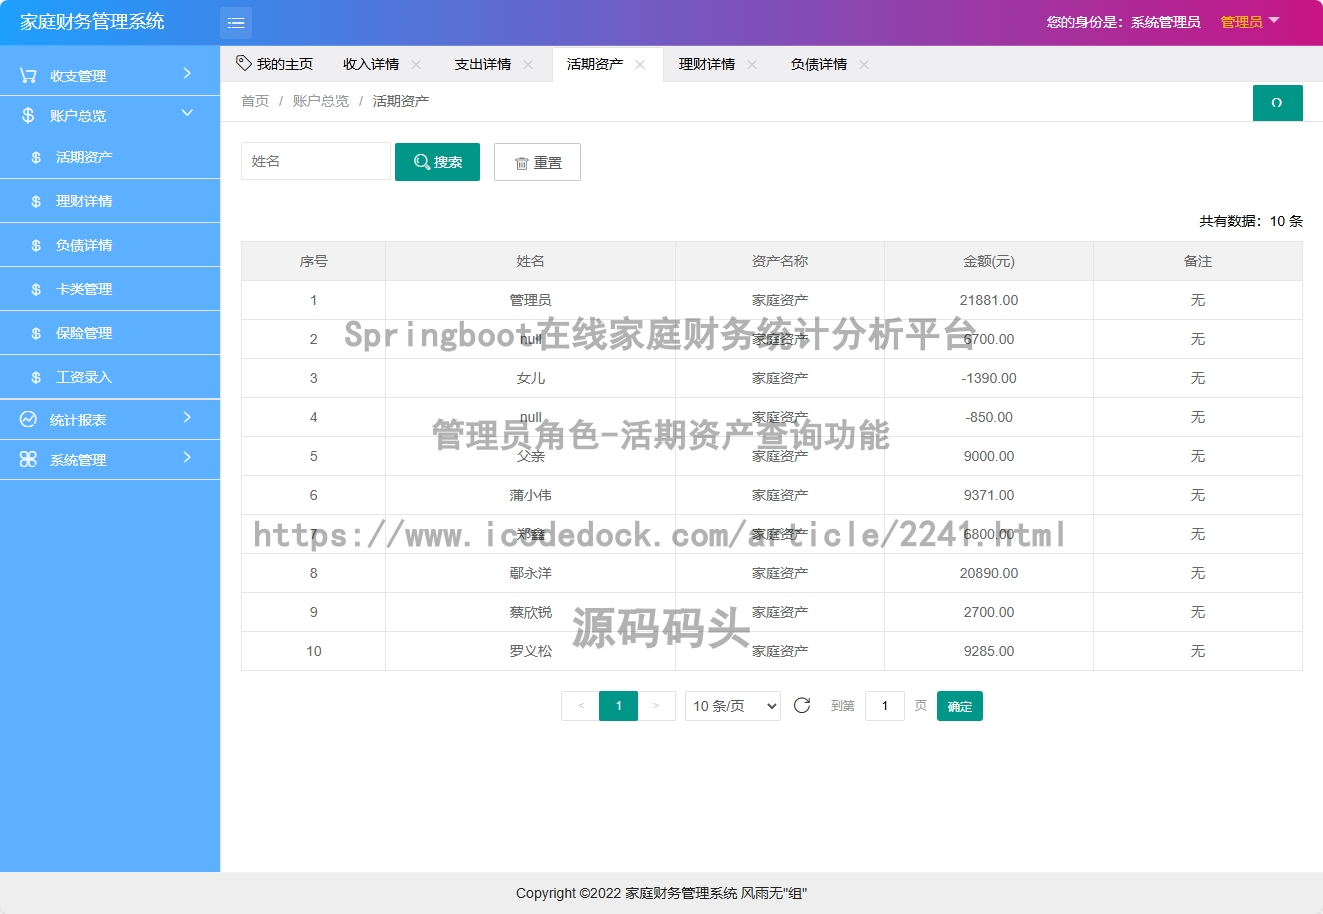The height and width of the screenshot is (914, 1323).
Task: Focus the page number jump input
Action: pyautogui.click(x=885, y=706)
